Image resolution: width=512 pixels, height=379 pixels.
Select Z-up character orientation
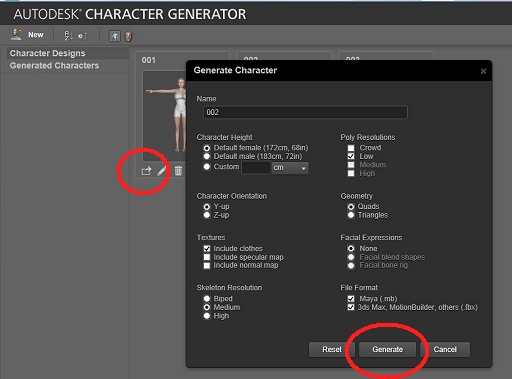pos(207,215)
